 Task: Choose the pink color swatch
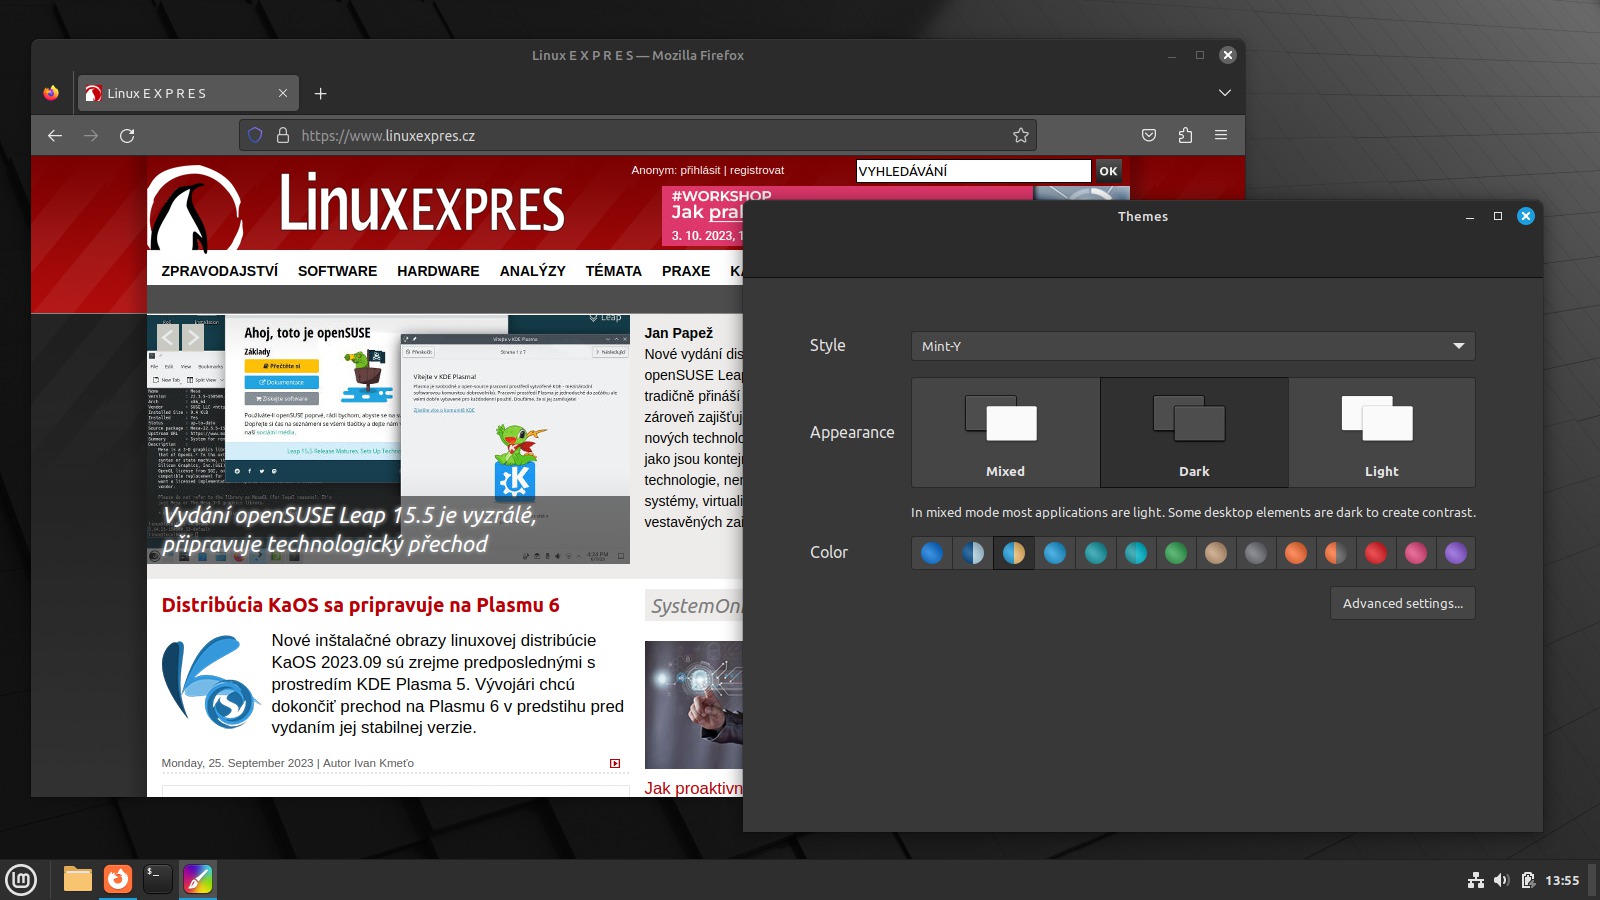click(1416, 553)
